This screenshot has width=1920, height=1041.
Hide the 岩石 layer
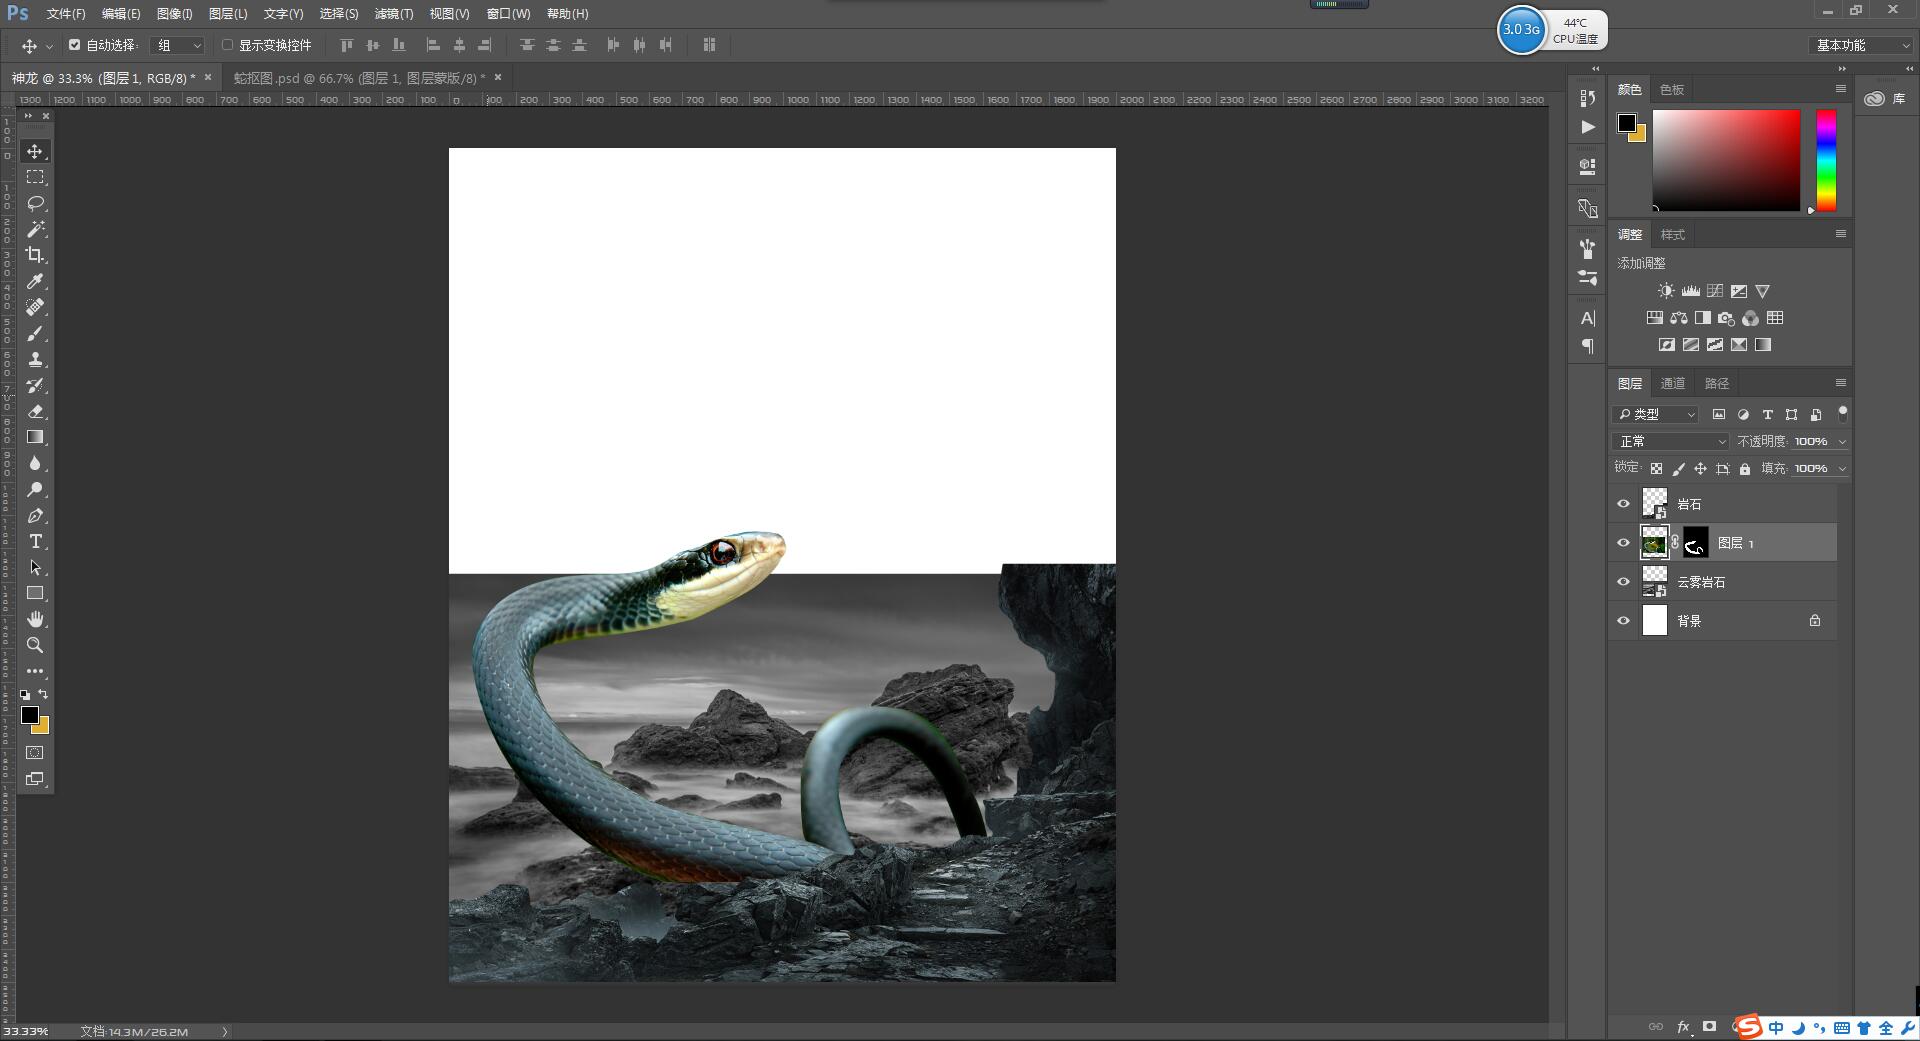click(1623, 504)
